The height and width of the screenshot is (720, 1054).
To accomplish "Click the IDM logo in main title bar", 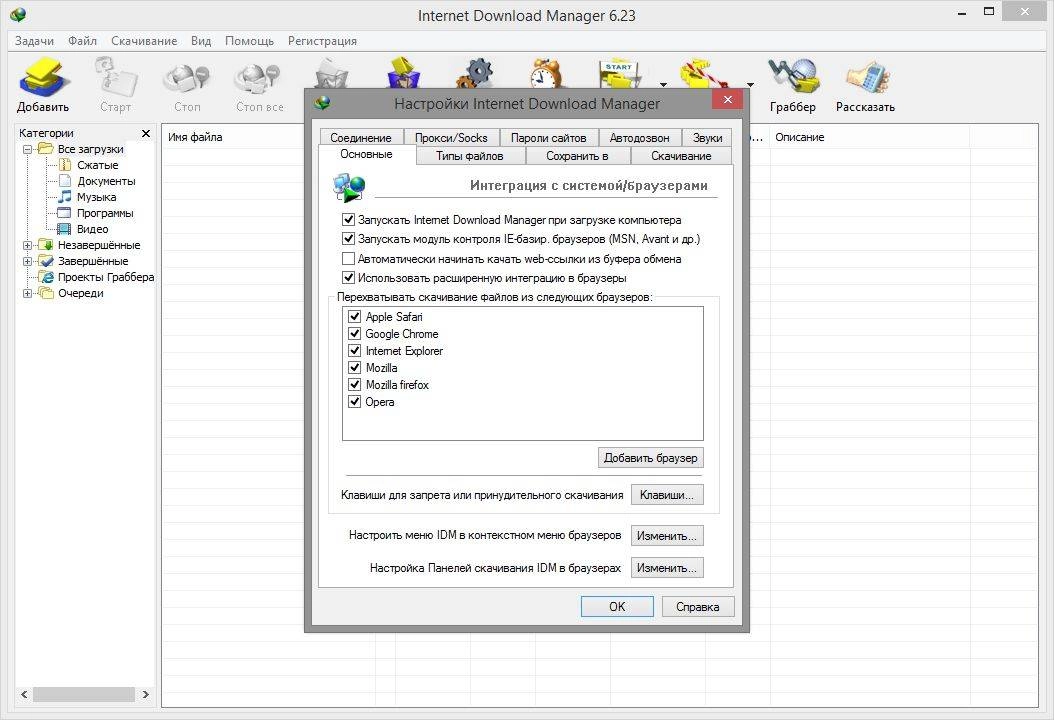I will tap(18, 14).
